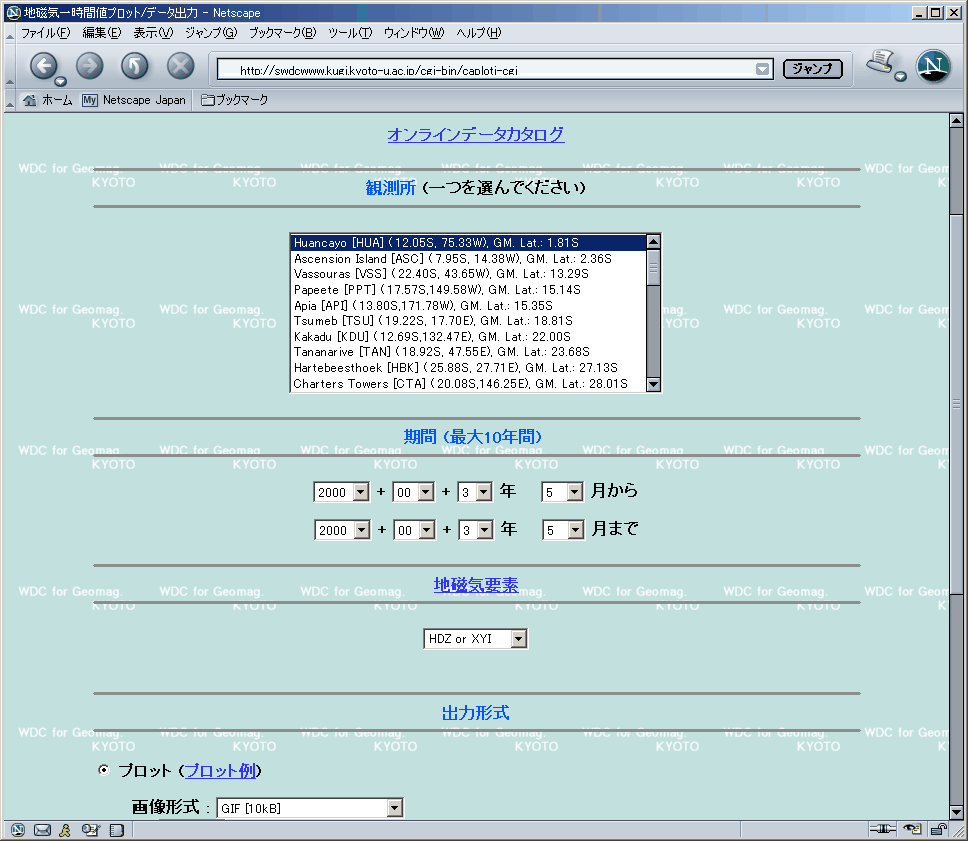Click observatory list scroll down arrow

653,384
